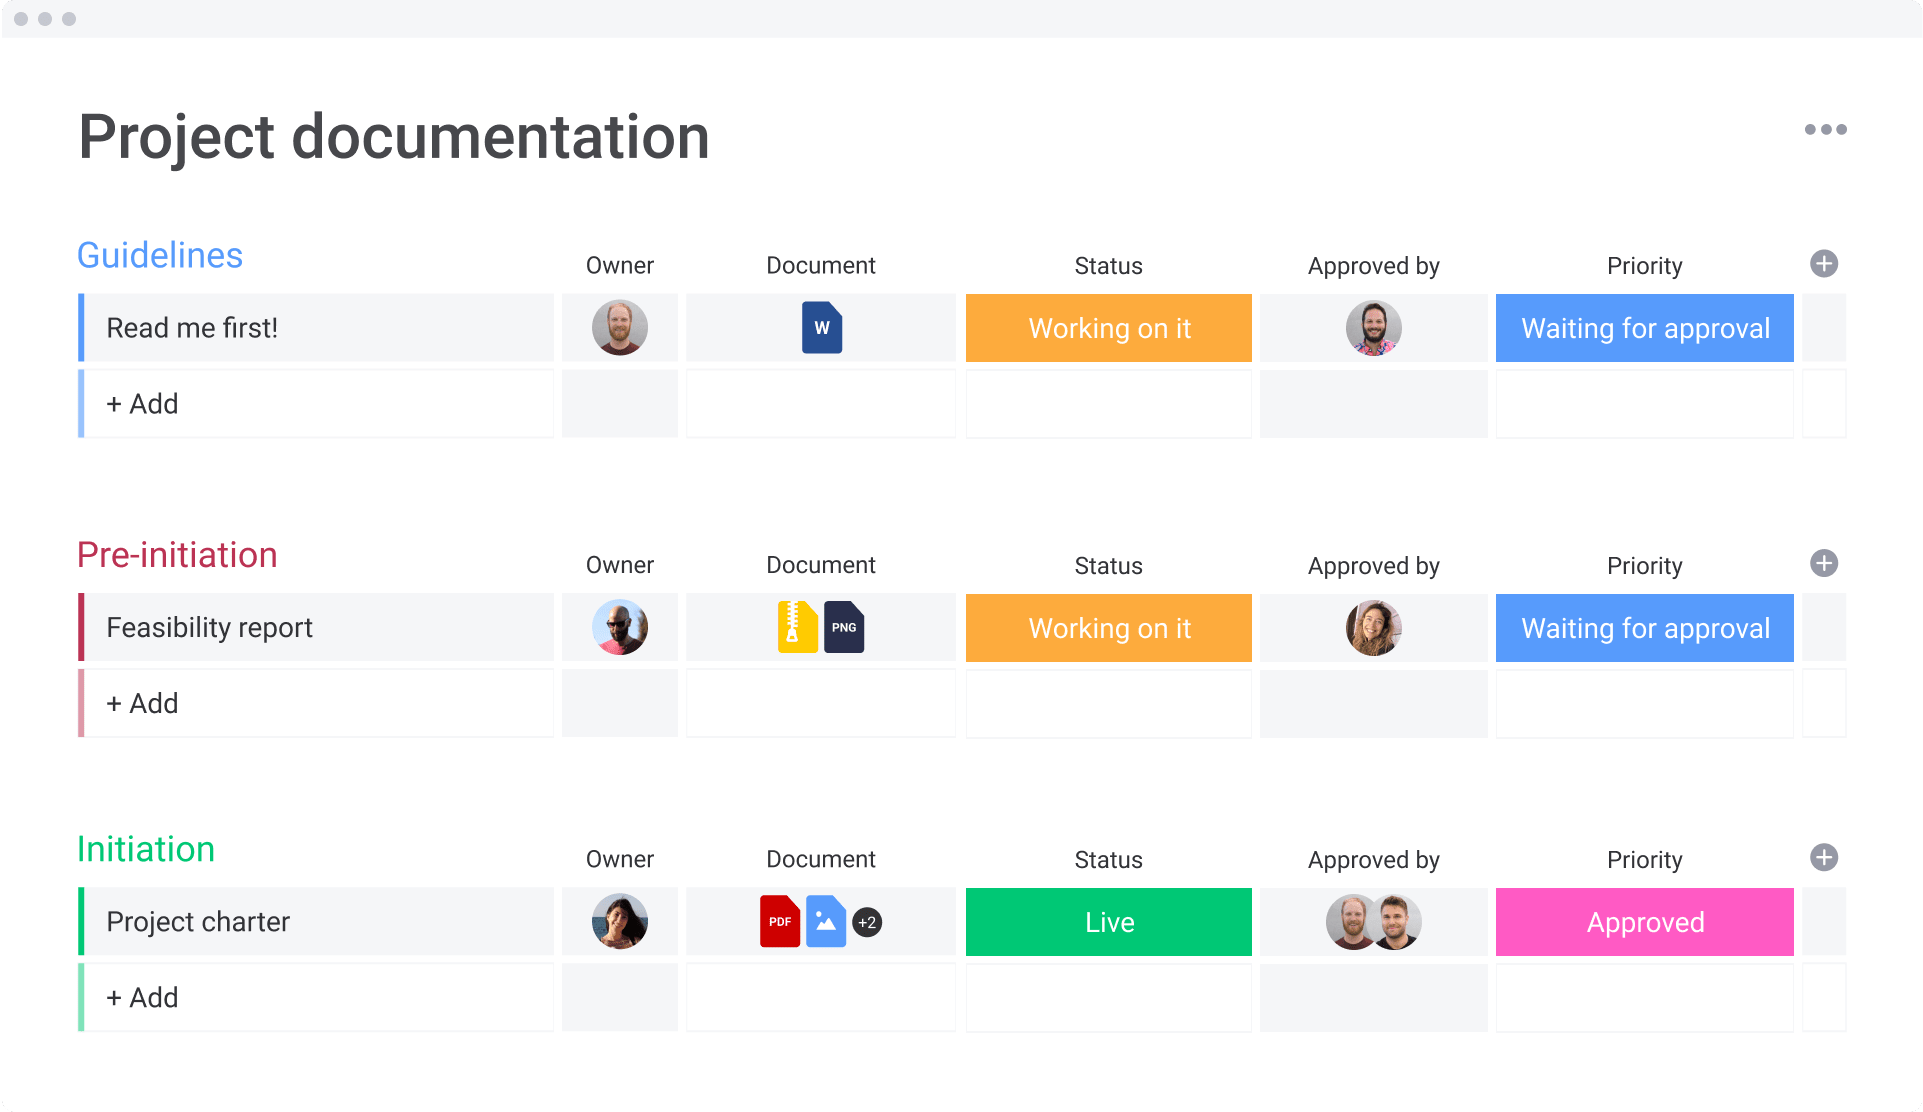Screen dimensions: 1923x1112
Task: Open the owner avatar for Feasibility report
Action: (x=619, y=627)
